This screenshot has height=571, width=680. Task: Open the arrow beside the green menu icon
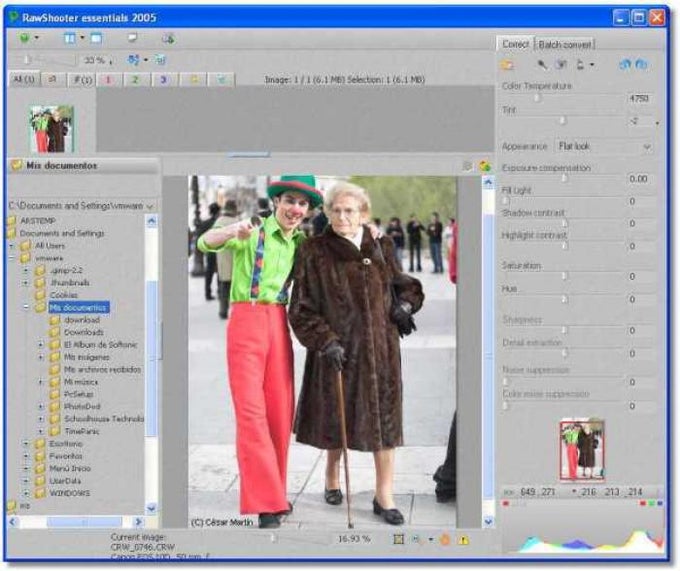click(36, 38)
